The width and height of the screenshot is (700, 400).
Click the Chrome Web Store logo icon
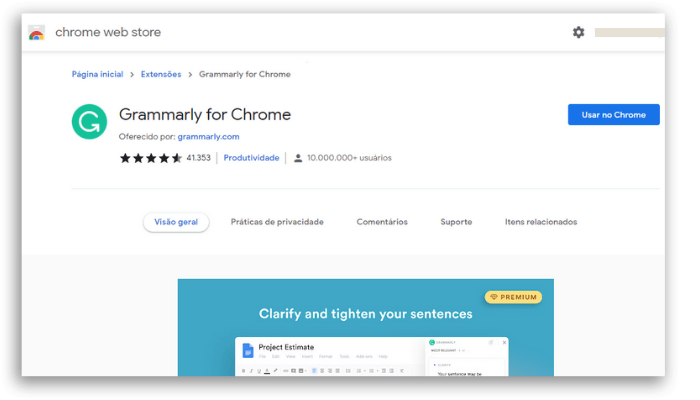pyautogui.click(x=37, y=33)
